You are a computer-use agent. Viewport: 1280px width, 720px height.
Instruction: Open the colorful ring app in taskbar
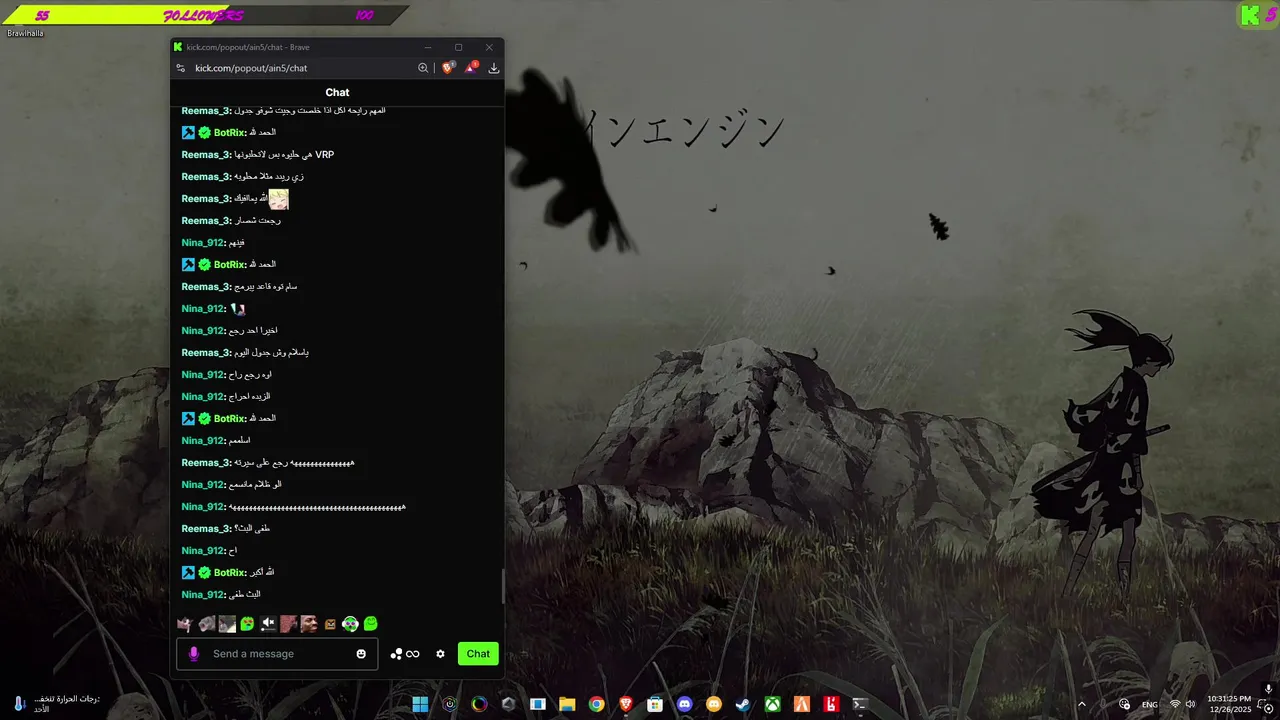479,704
